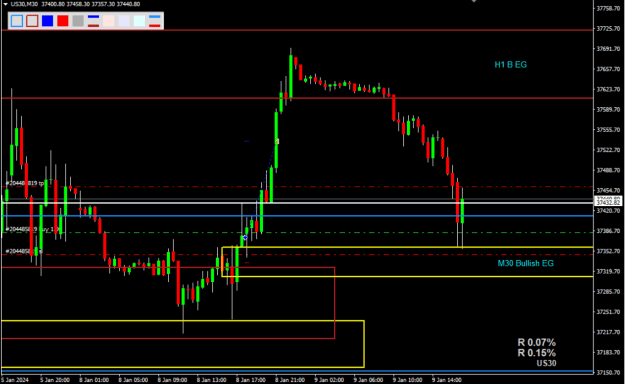Click the R 0.07% text label
This screenshot has height=384, width=625.
pos(537,342)
